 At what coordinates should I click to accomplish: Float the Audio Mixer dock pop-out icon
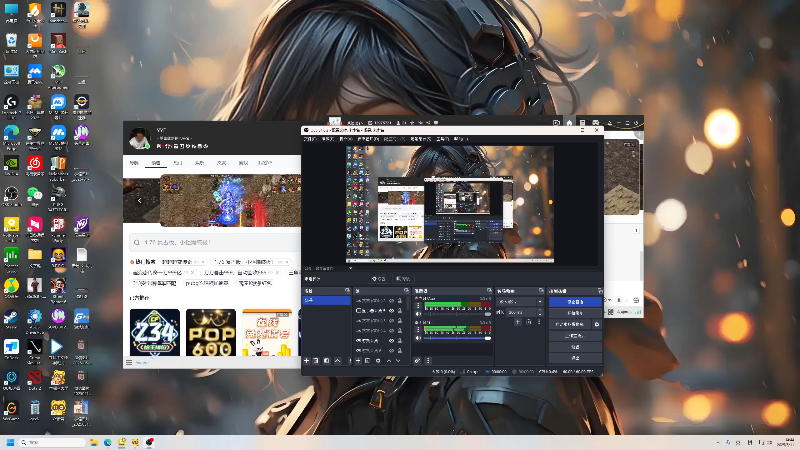click(x=489, y=291)
